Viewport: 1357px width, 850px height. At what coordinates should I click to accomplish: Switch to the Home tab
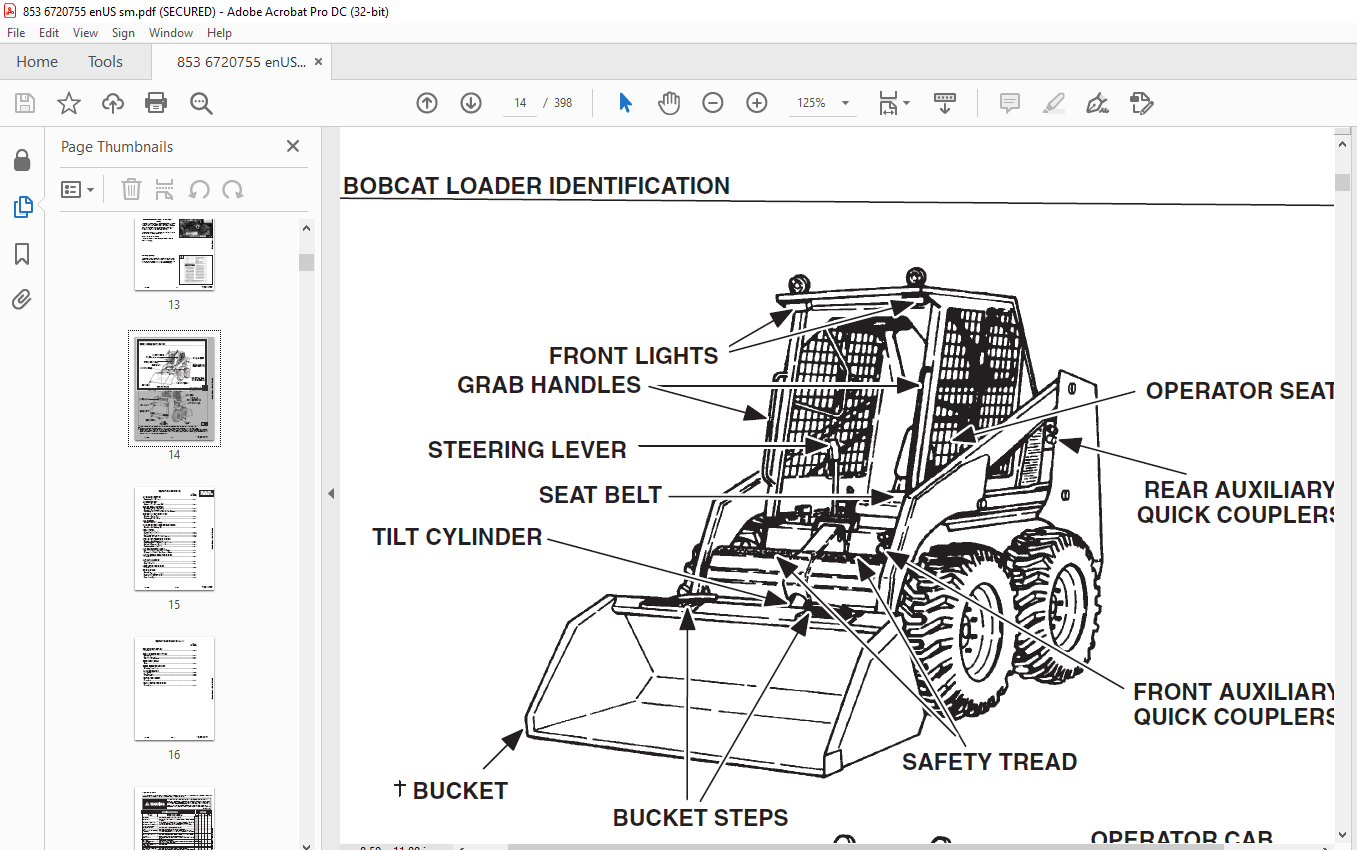coord(37,62)
